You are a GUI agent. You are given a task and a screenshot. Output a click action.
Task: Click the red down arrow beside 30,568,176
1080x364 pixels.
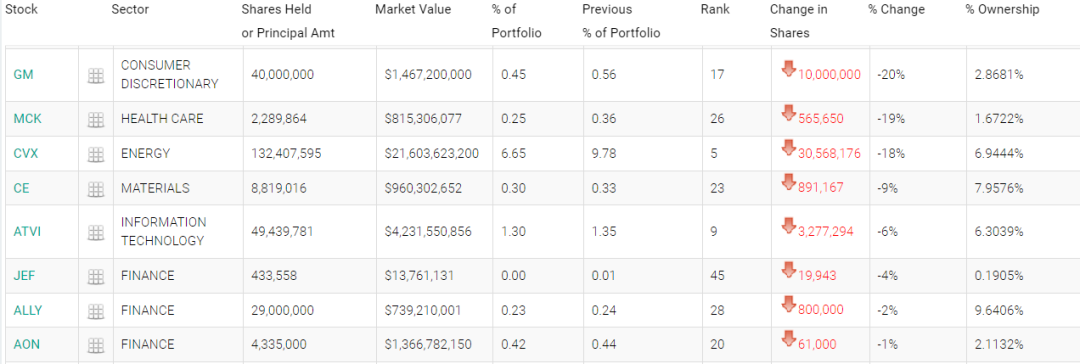point(789,148)
